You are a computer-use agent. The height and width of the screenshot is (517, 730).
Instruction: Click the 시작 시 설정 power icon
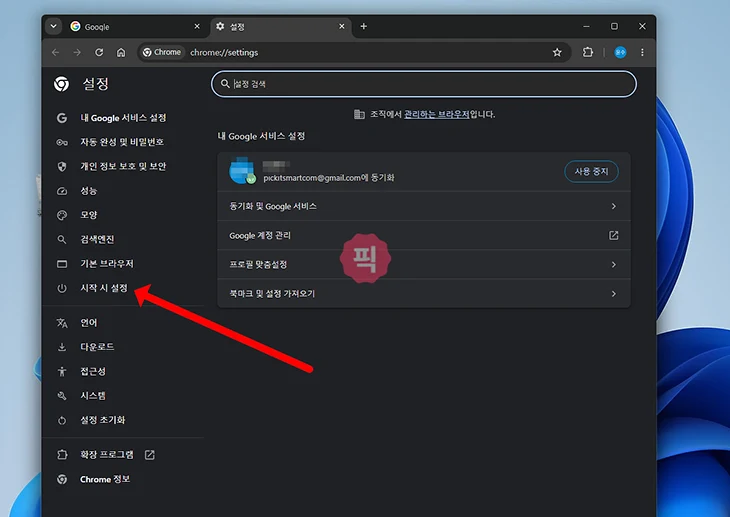pyautogui.click(x=62, y=288)
